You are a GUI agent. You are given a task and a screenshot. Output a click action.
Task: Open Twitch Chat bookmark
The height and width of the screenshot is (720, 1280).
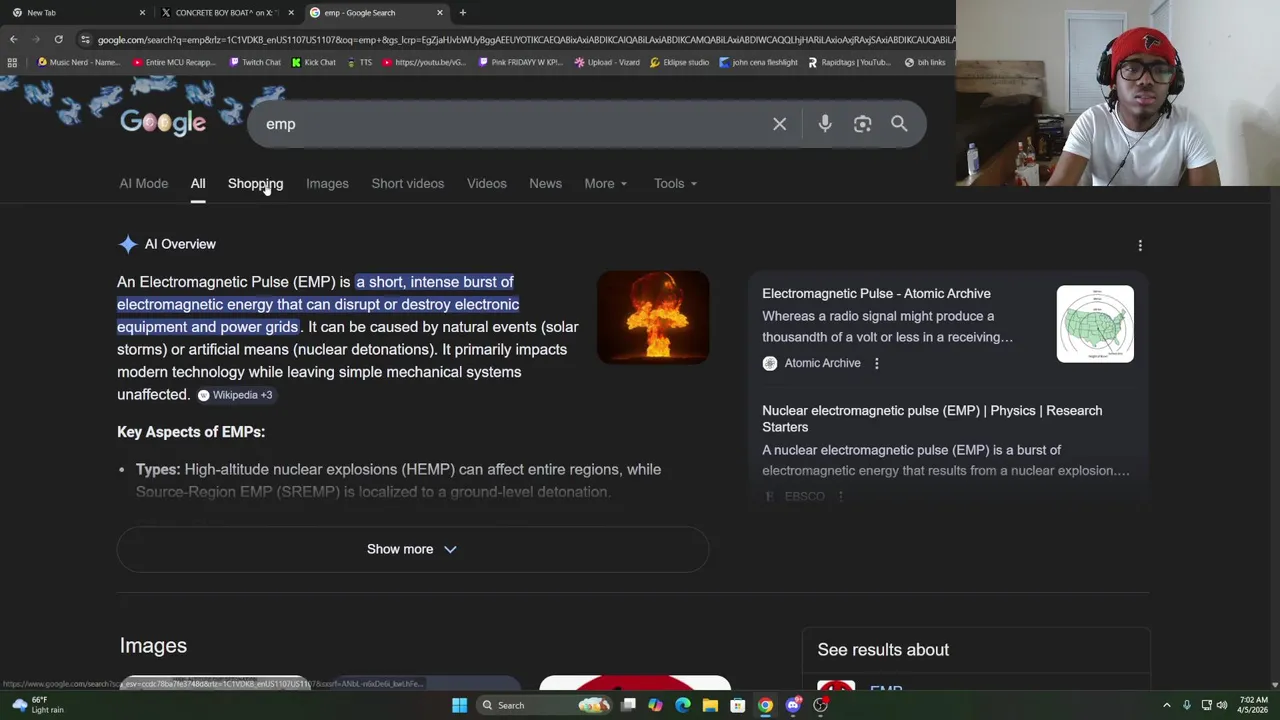tap(255, 62)
